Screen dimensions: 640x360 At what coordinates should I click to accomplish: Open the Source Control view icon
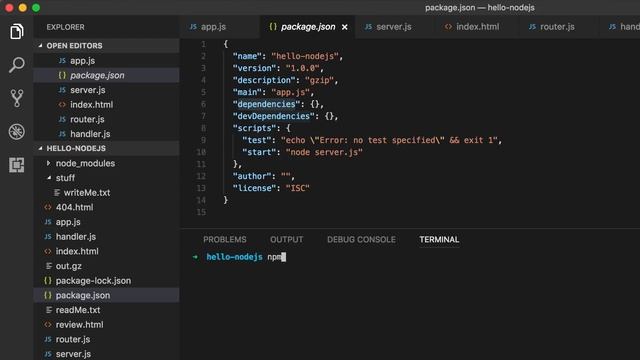tap(16, 98)
